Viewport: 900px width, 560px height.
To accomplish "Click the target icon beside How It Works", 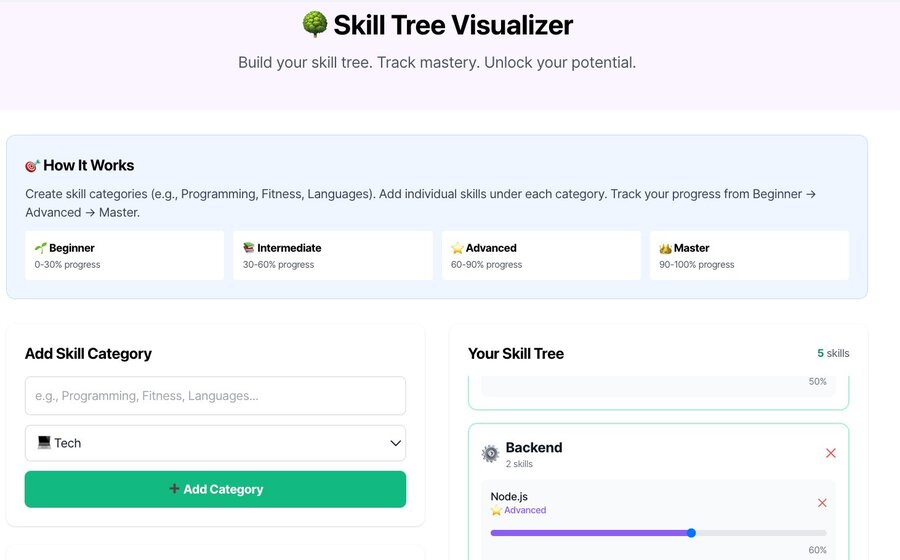I will tap(32, 166).
